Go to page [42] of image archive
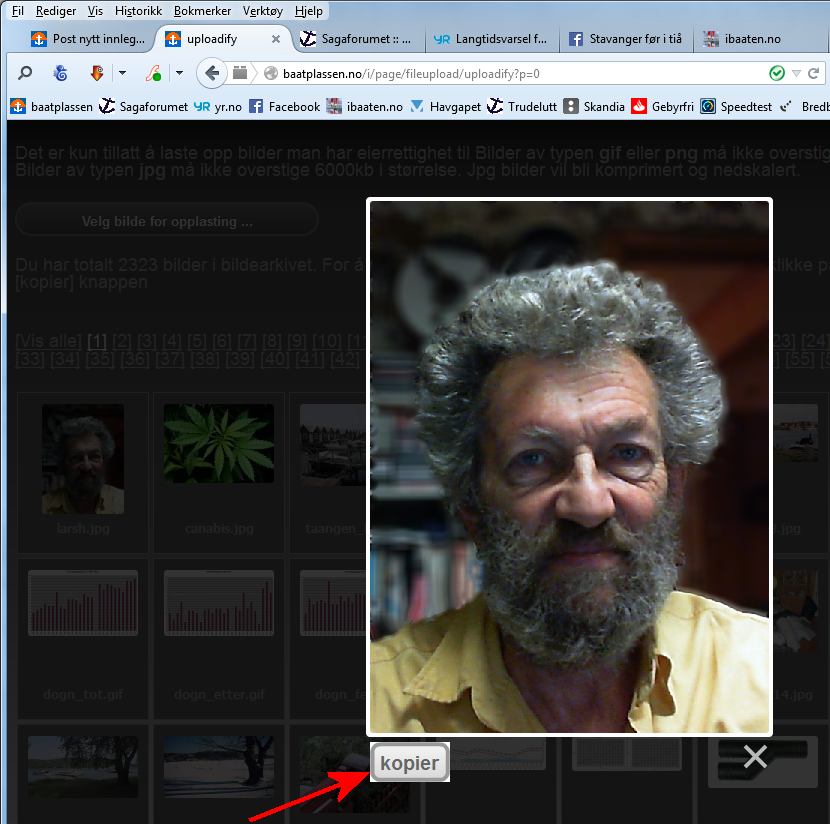This screenshot has height=824, width=830. 345,360
